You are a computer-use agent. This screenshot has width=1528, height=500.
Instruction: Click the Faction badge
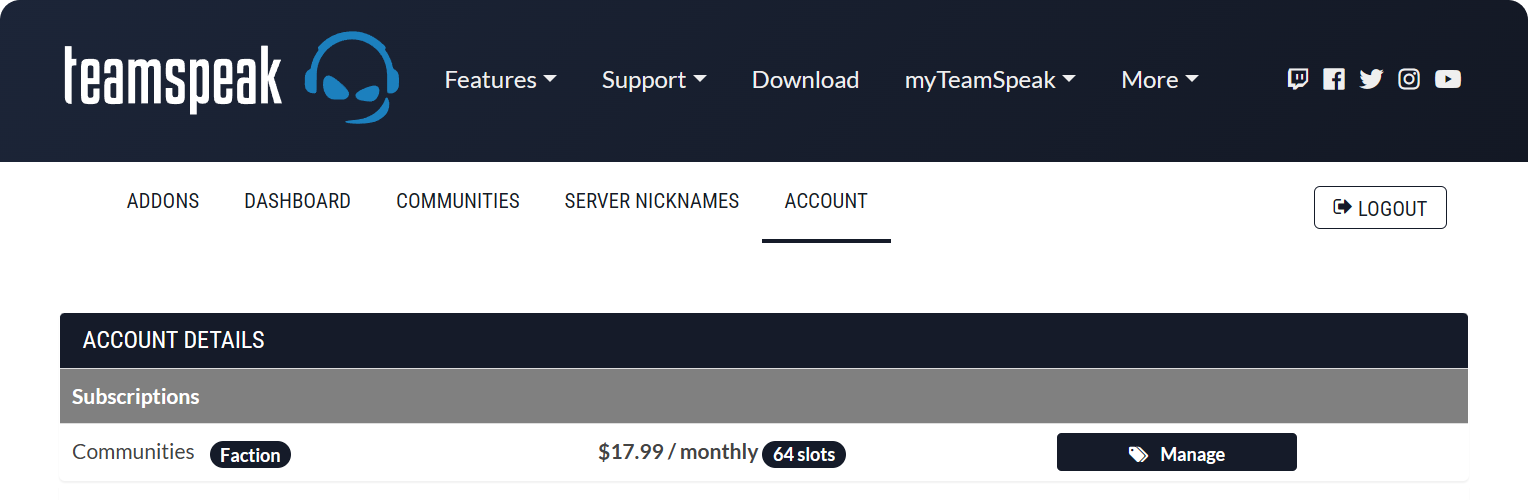pos(250,455)
